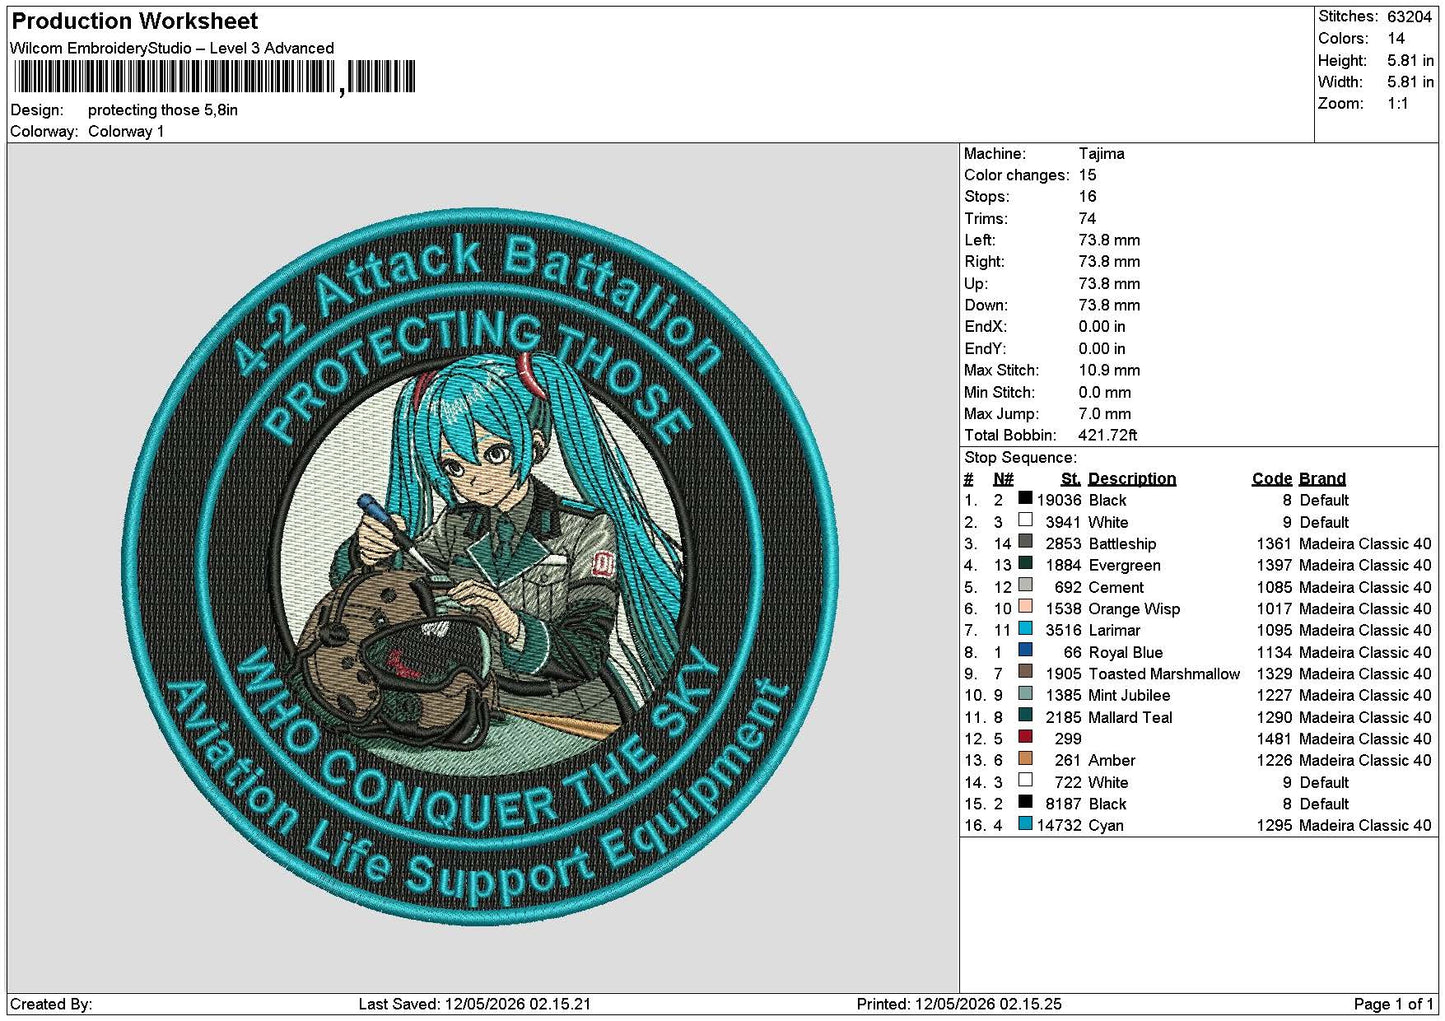Viewport: 1445px width, 1021px height.
Task: Select the Evergreen color swatch
Action: point(1025,563)
